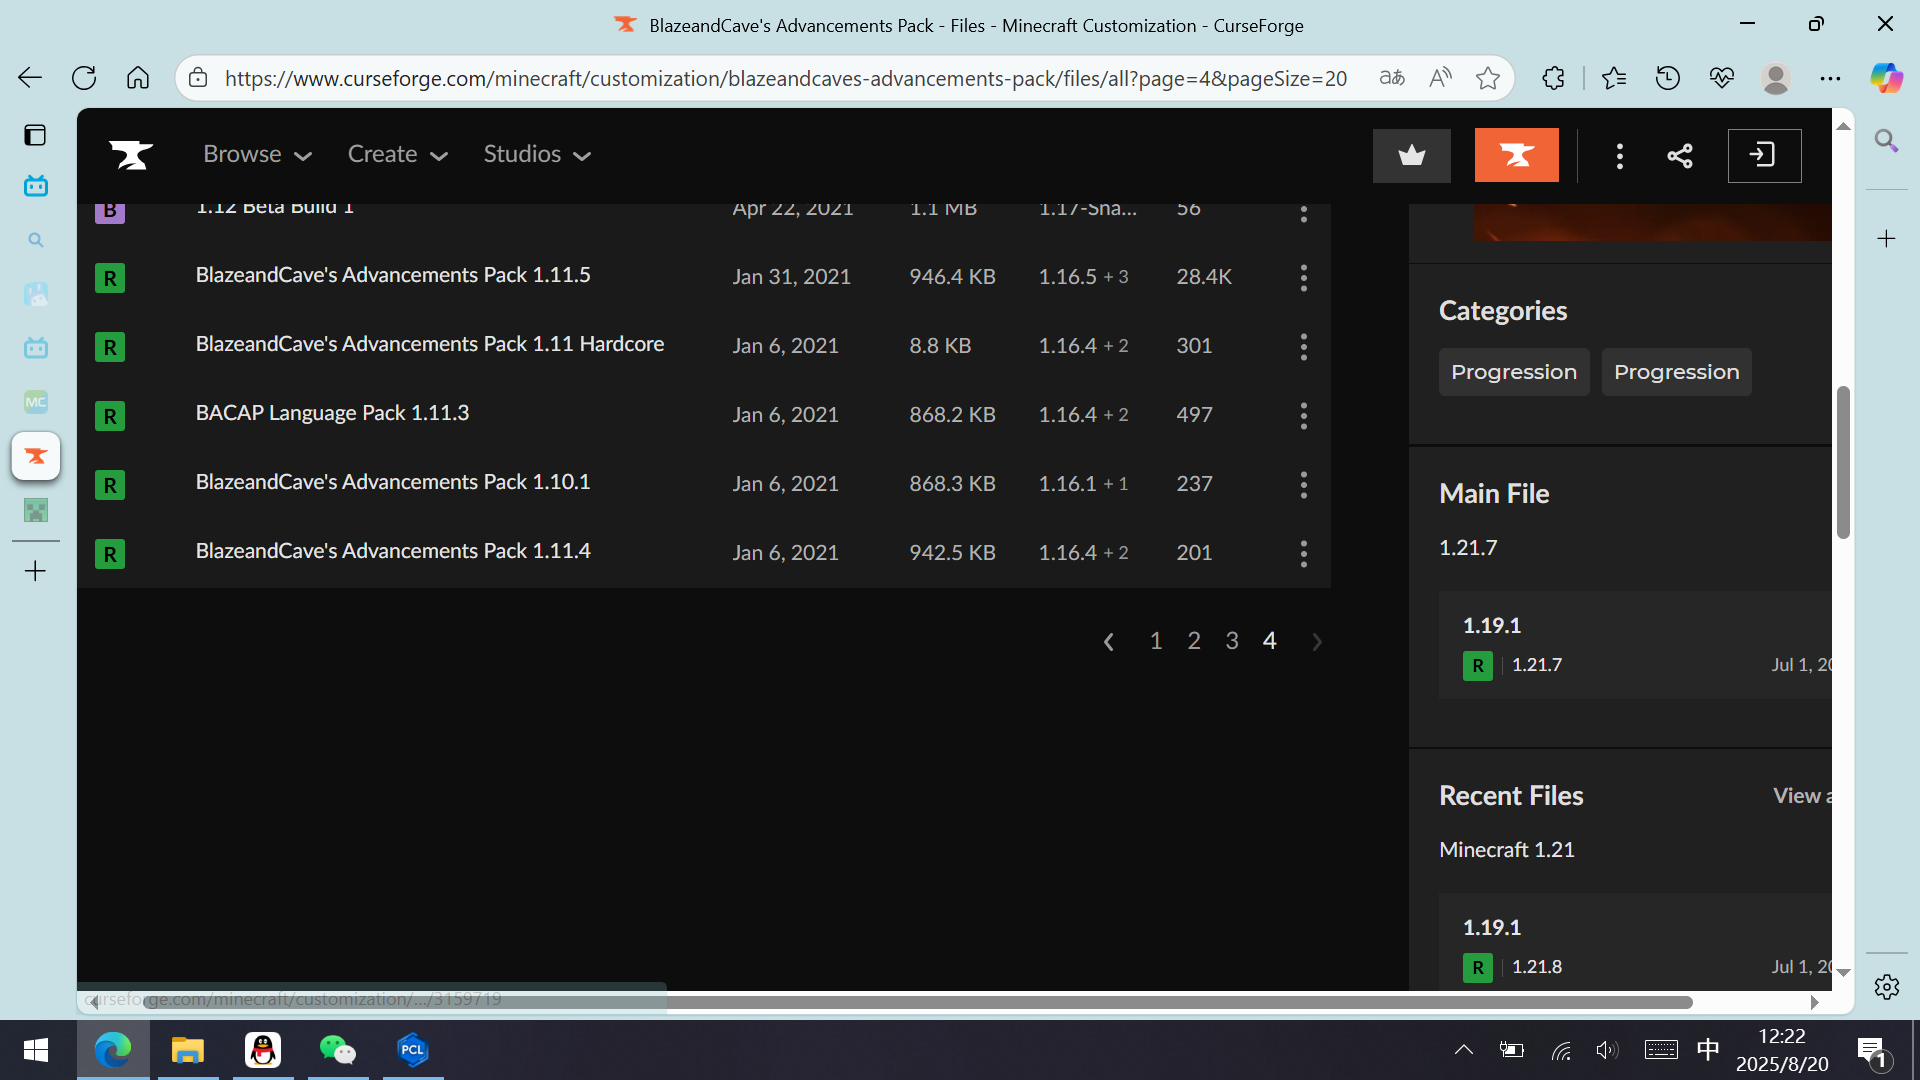Open options menu for Advancements Pack 1.11.4
Screen dimensions: 1920x1080
(1303, 553)
